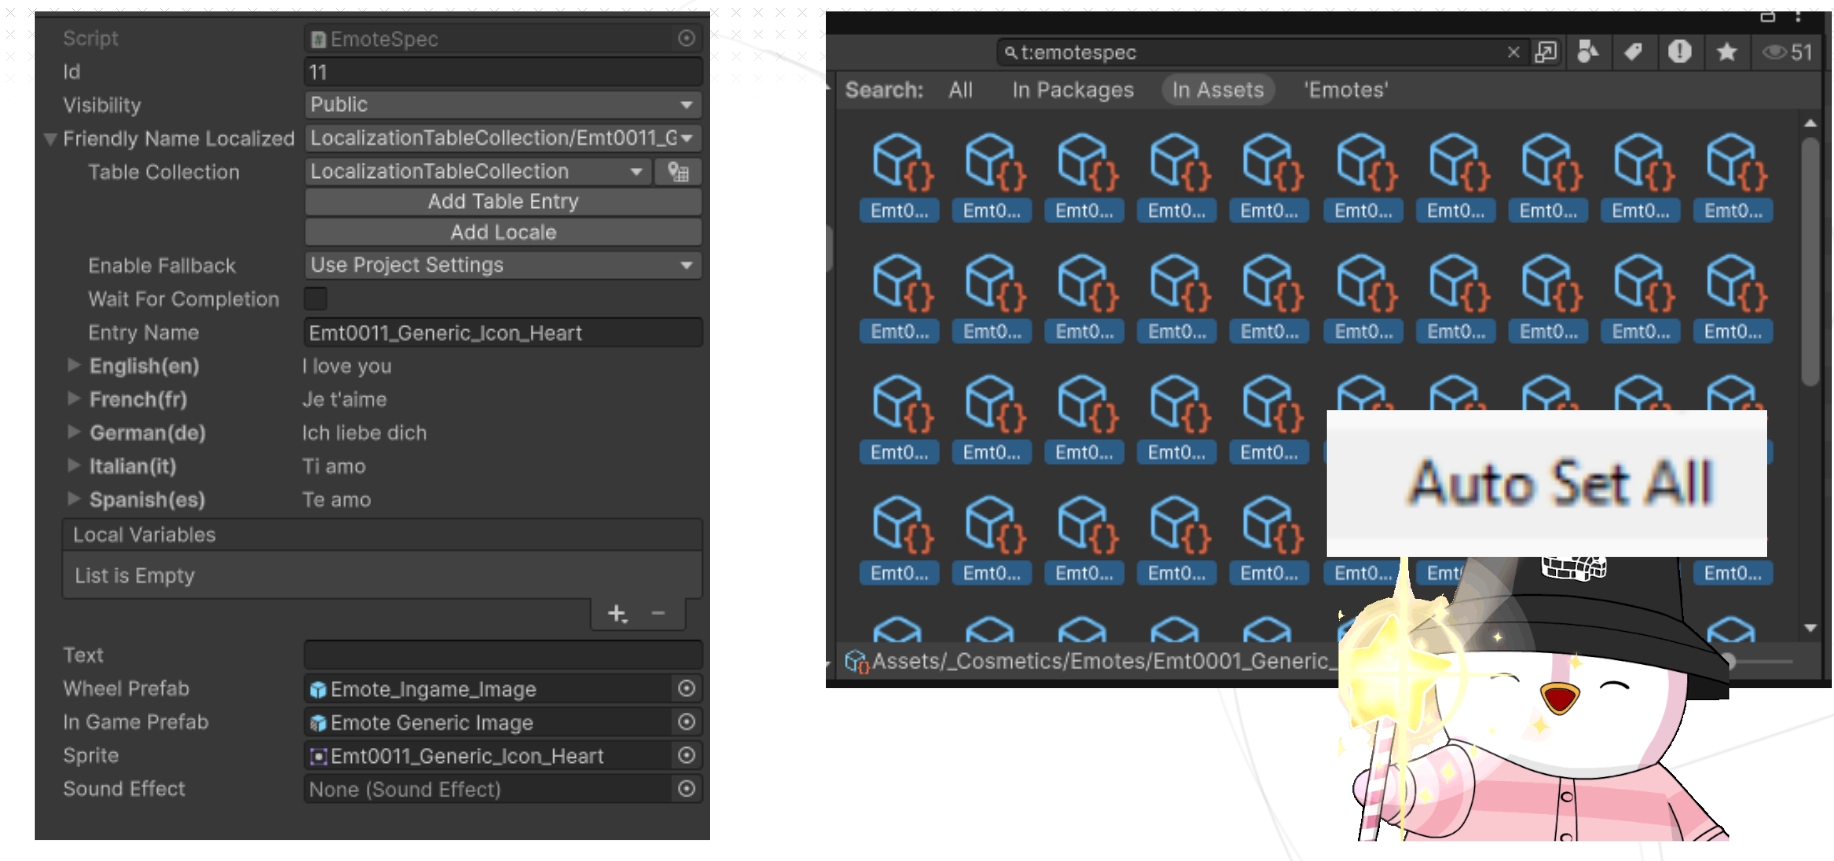The width and height of the screenshot is (1834, 861).
Task: Click the 'Te amo' Spanish translation
Action: click(336, 499)
